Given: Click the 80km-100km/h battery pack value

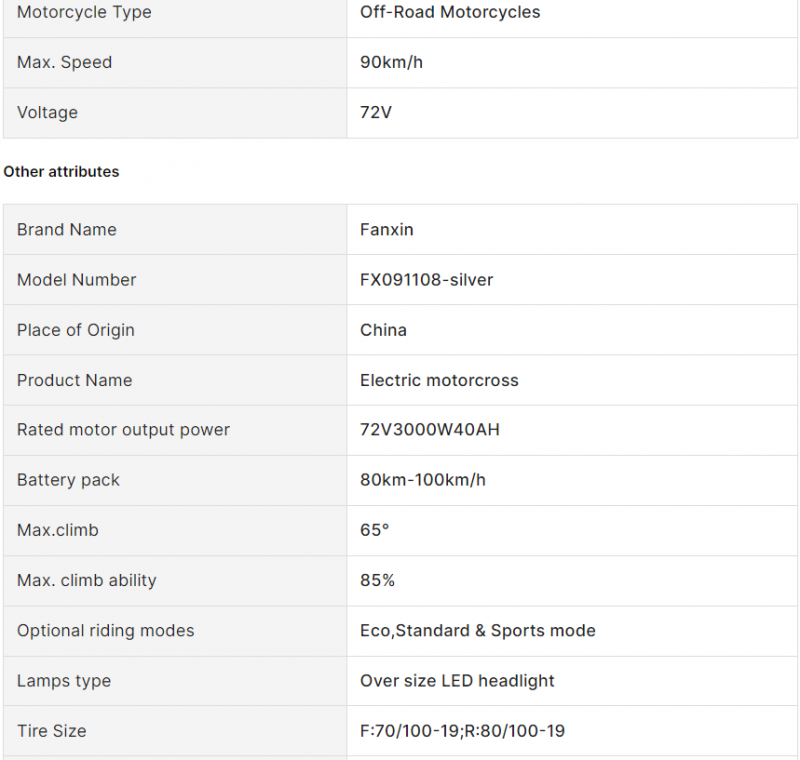Looking at the screenshot, I should 422,480.
